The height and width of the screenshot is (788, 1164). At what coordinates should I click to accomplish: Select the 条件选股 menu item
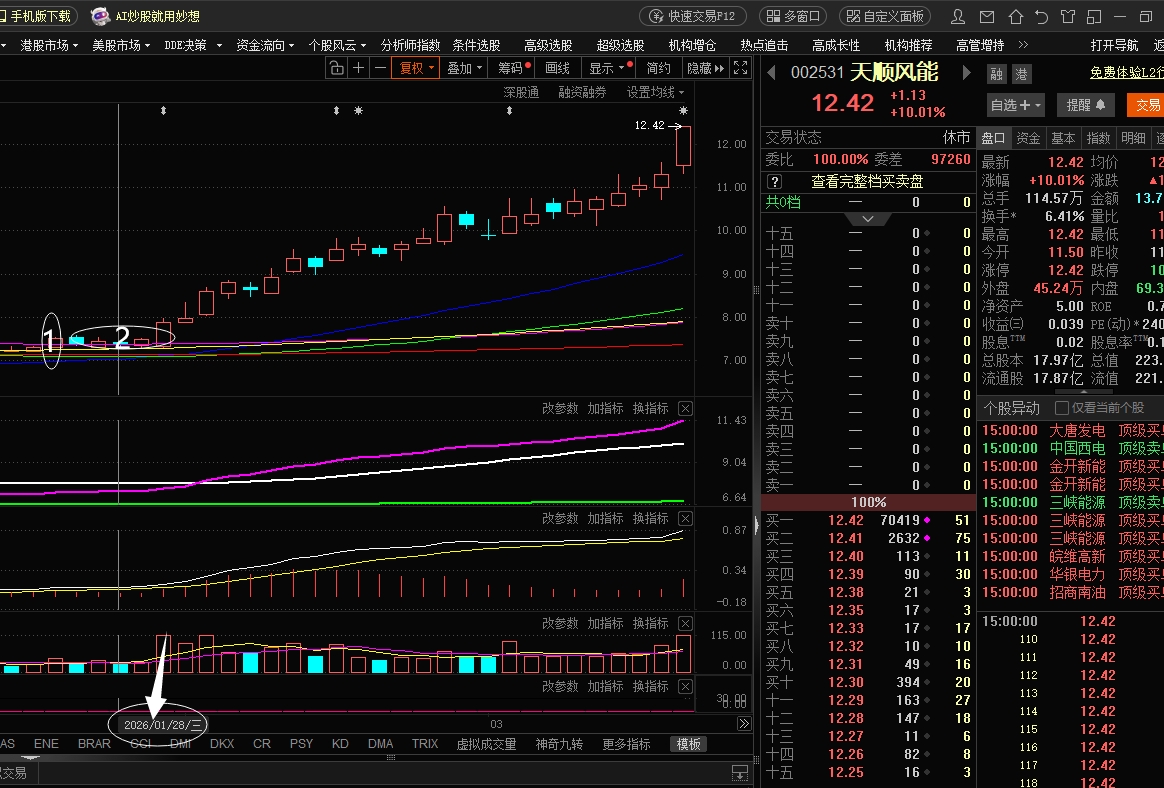click(477, 45)
